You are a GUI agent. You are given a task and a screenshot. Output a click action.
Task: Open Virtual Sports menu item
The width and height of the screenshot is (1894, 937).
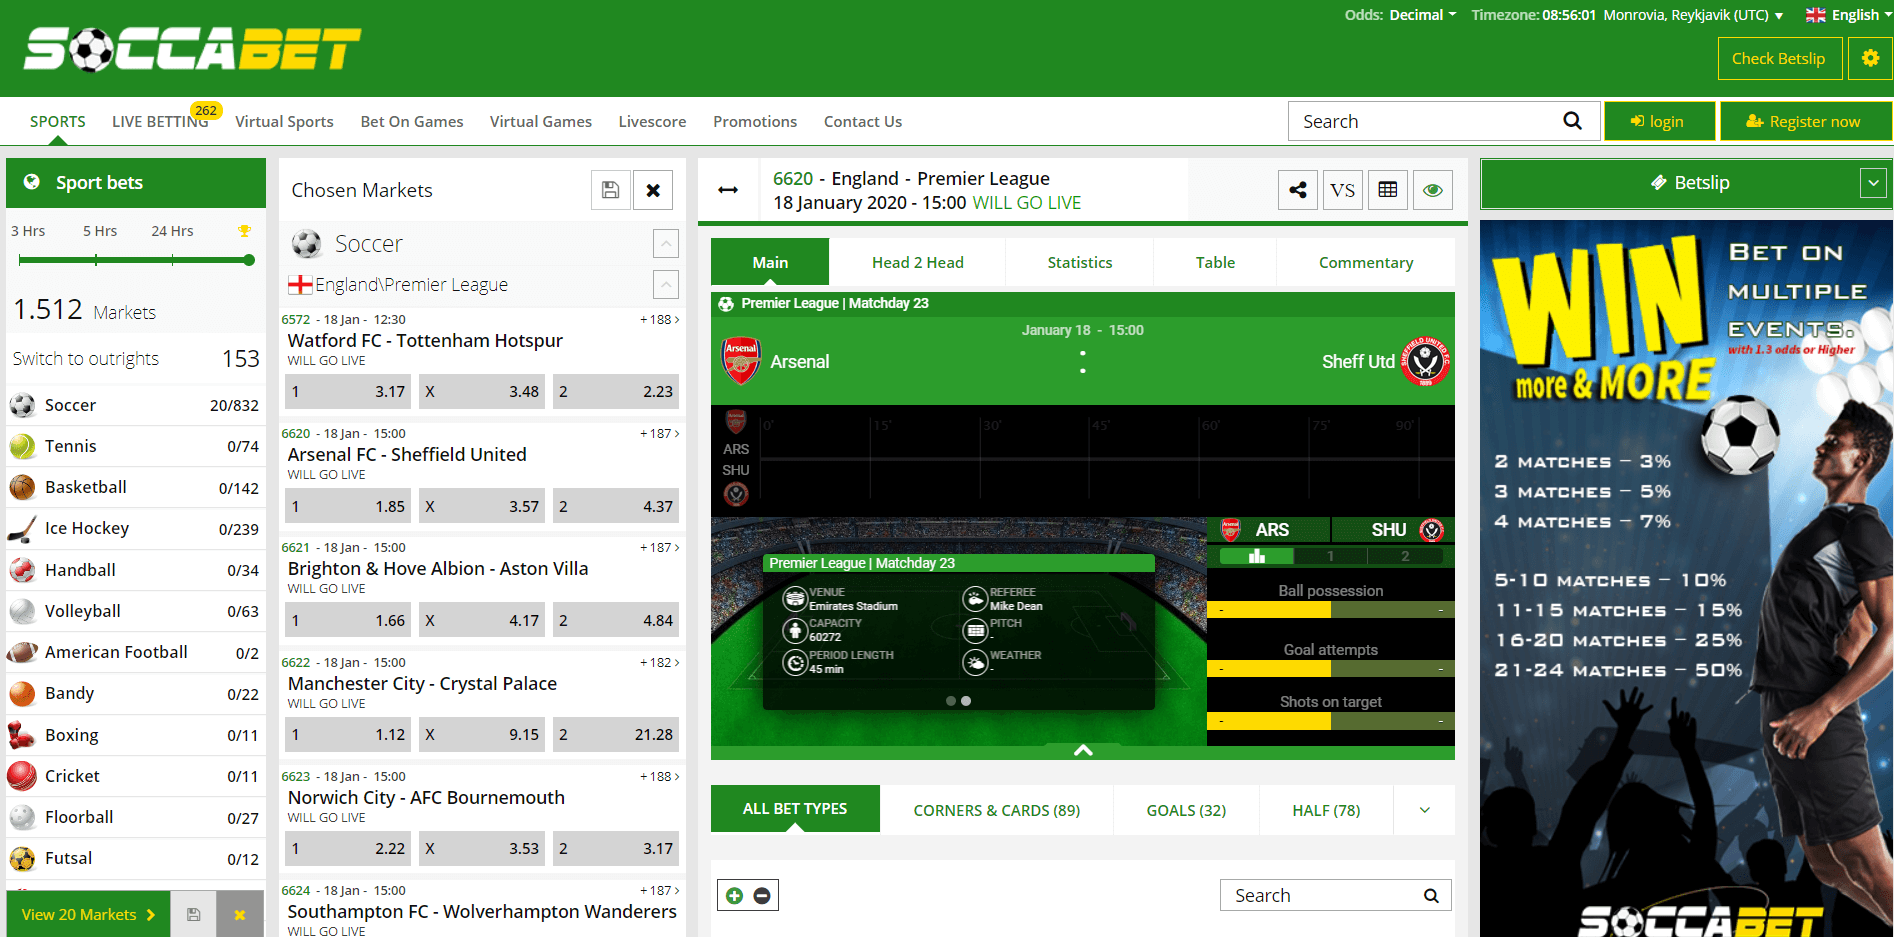click(x=284, y=121)
